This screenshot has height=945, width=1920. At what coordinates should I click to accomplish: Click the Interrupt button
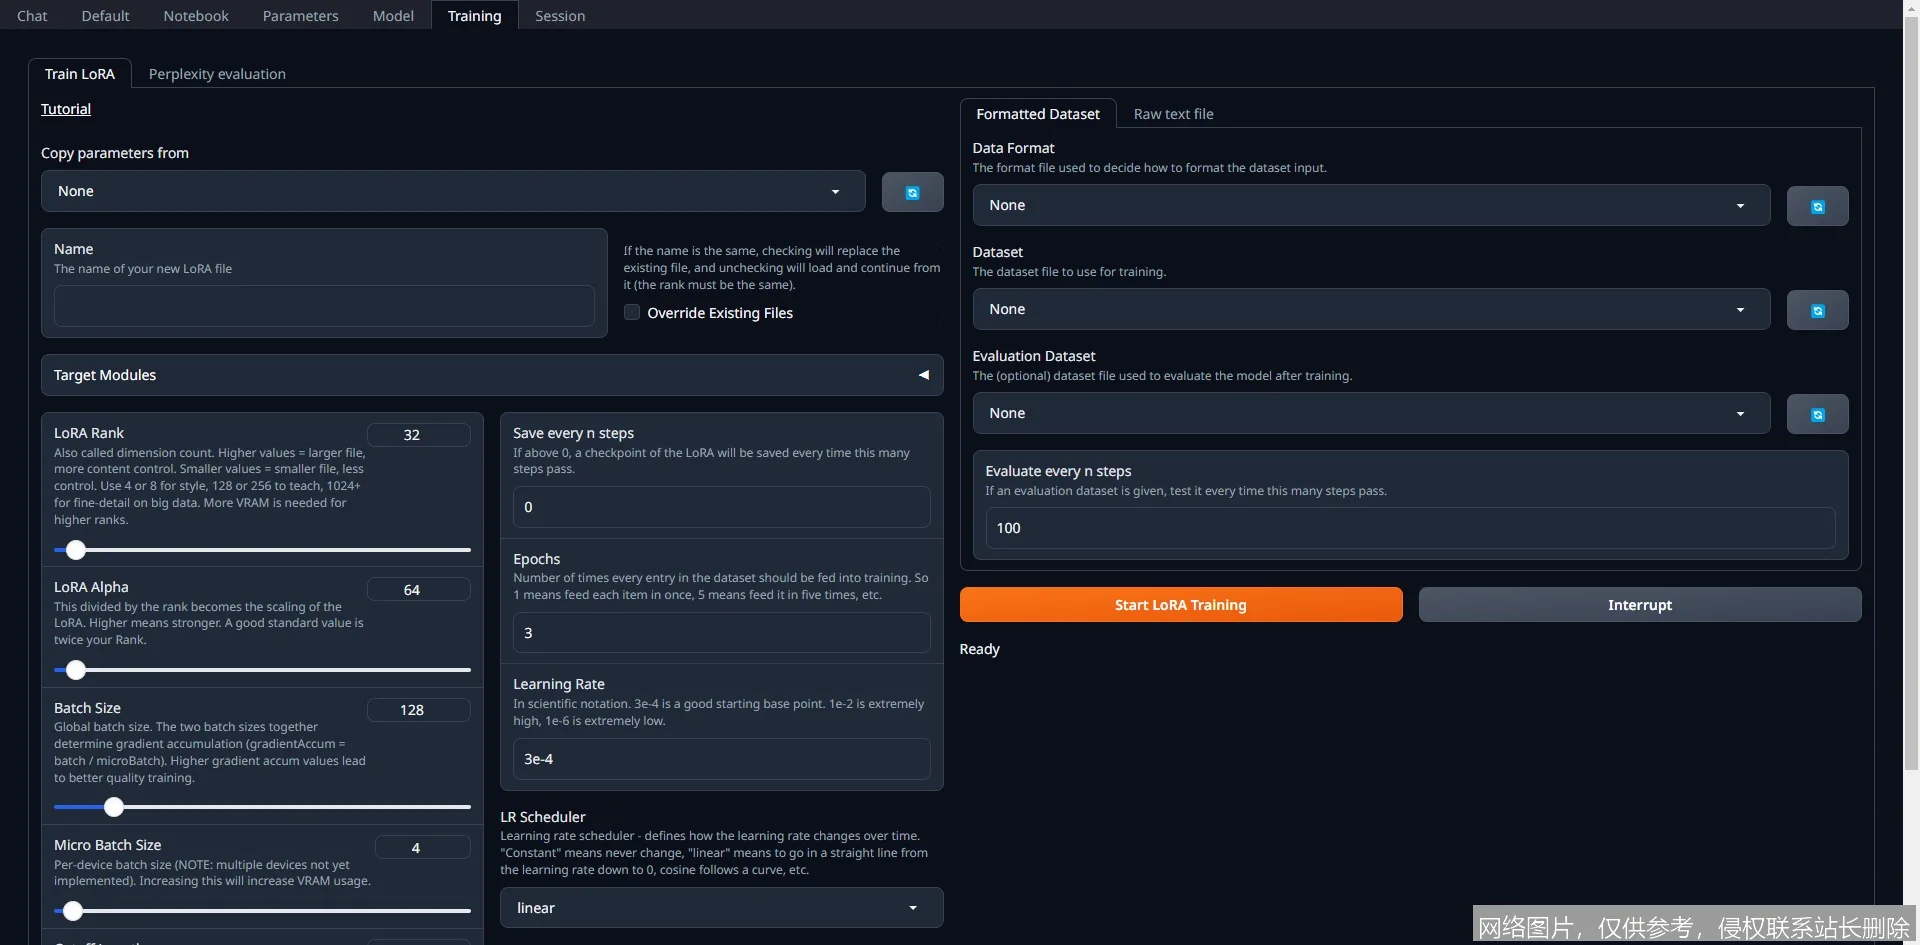pos(1639,605)
